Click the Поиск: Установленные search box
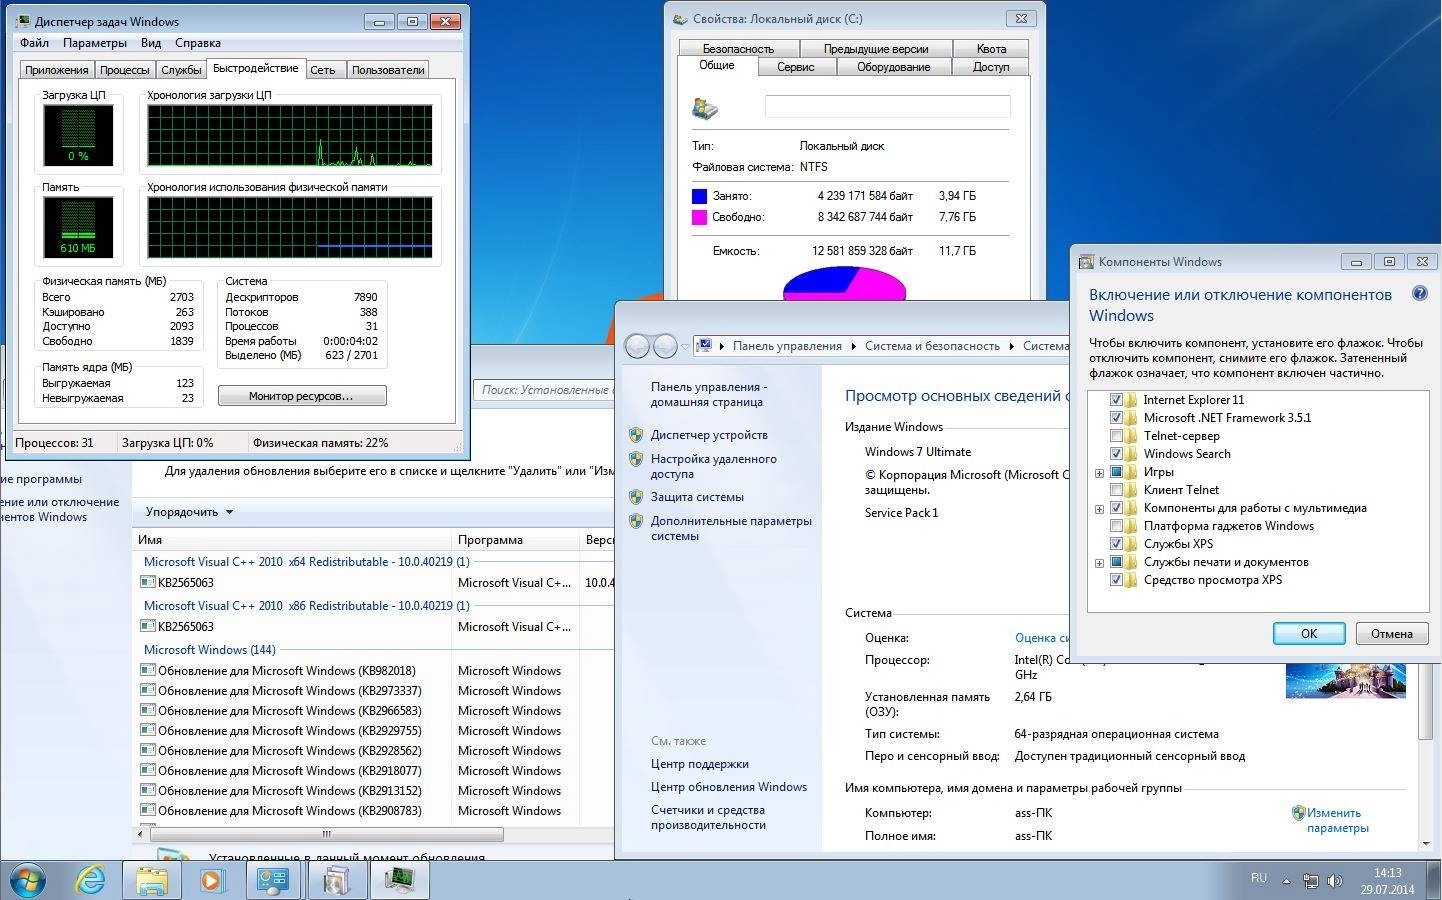 [x=544, y=390]
